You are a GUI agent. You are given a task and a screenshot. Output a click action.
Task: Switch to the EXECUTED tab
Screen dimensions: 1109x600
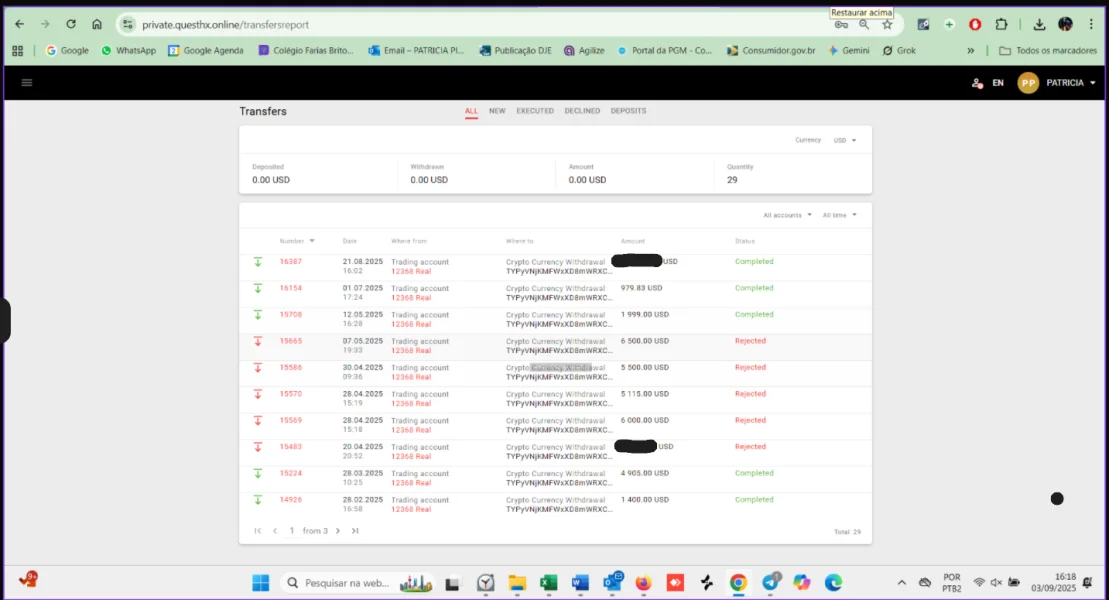pos(535,111)
